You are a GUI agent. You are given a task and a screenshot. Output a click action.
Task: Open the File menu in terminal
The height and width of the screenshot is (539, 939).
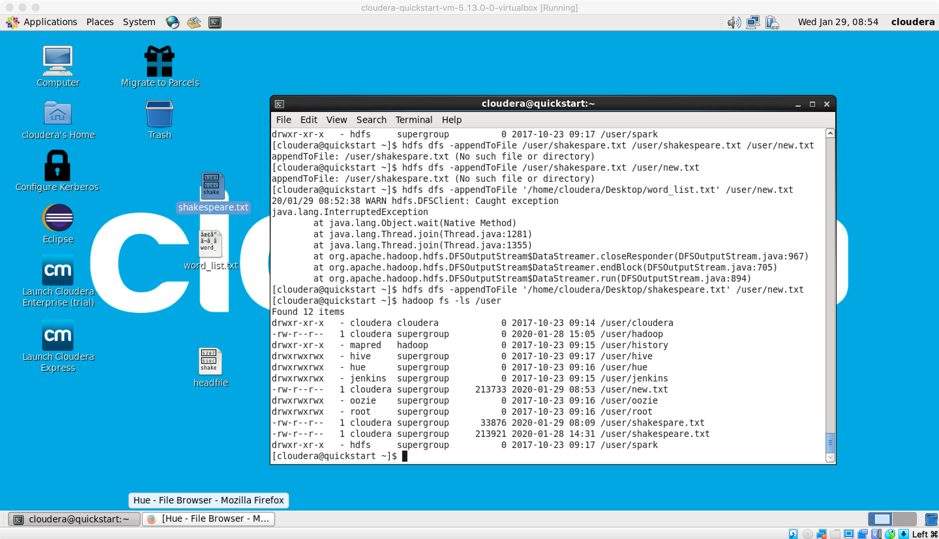point(283,120)
